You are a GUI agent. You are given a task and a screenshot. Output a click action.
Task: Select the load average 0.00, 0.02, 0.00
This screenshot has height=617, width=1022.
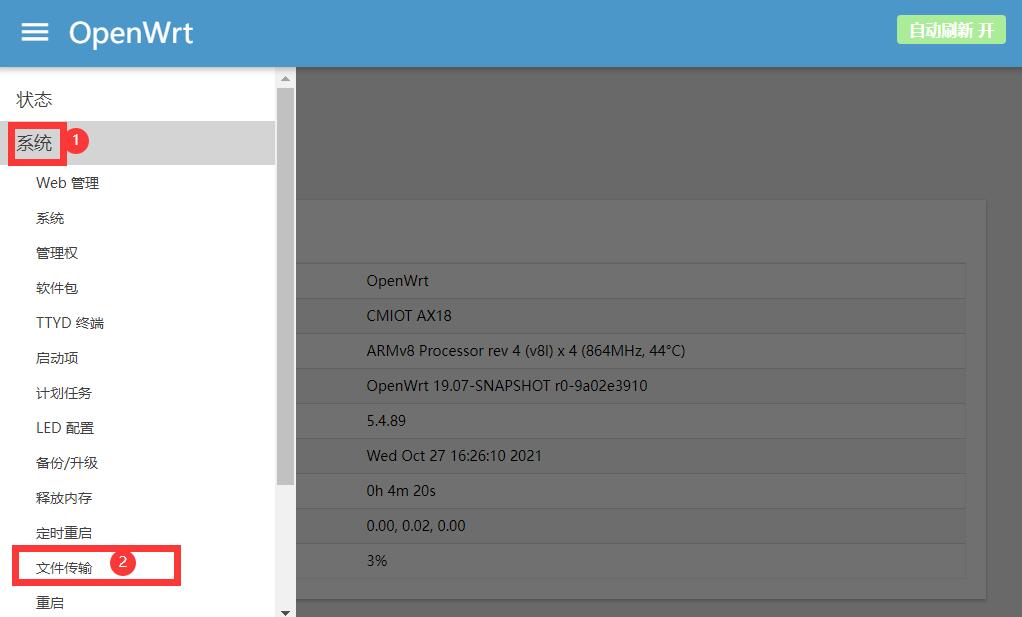pyautogui.click(x=416, y=526)
